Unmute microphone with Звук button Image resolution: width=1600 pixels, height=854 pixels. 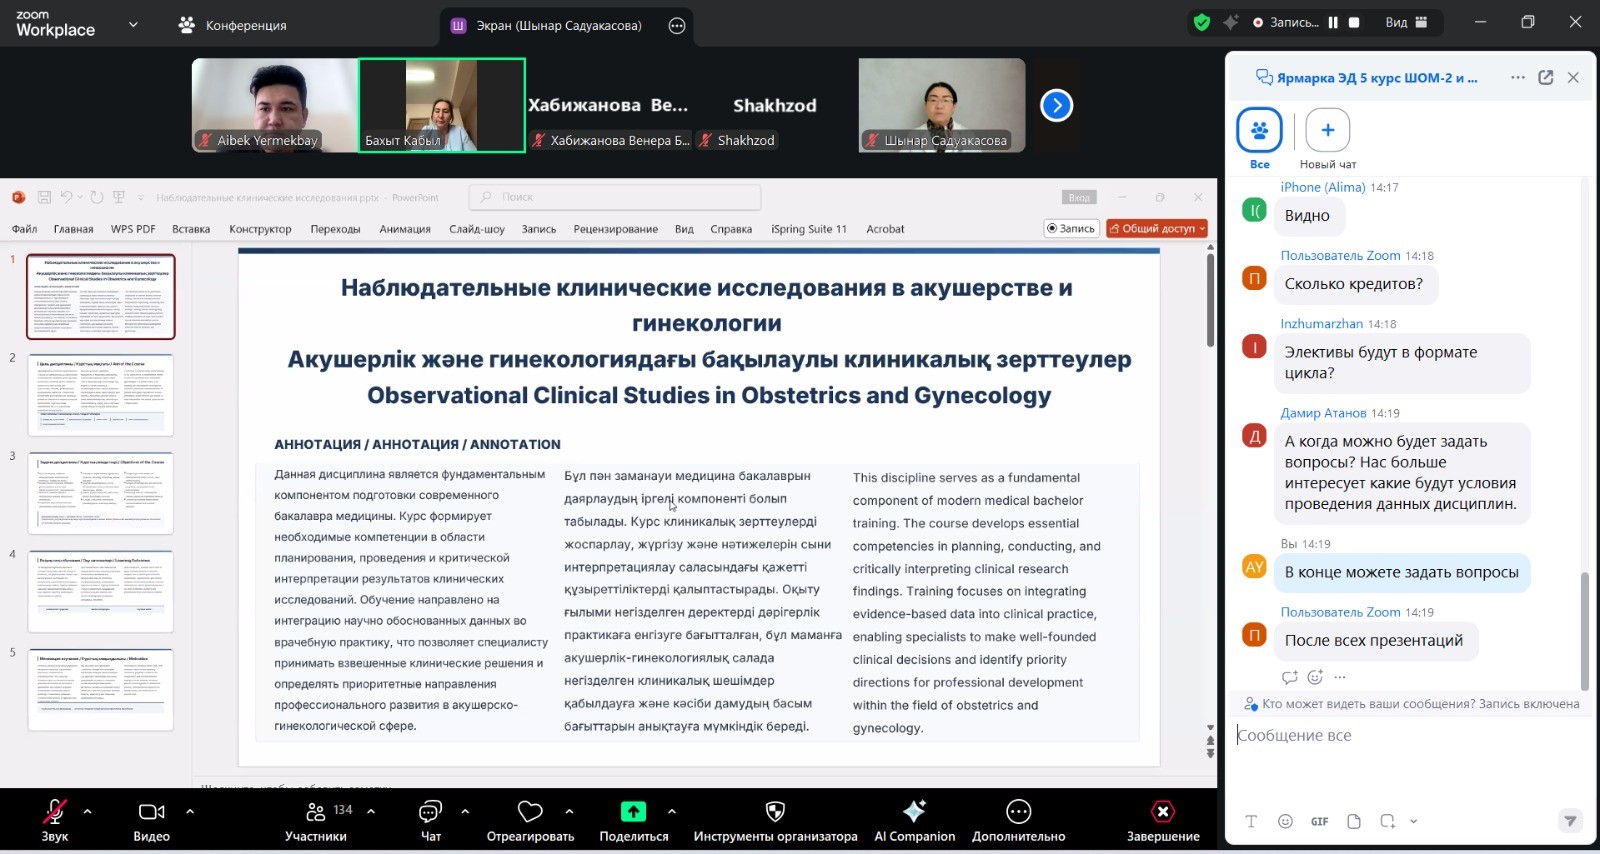click(x=55, y=811)
